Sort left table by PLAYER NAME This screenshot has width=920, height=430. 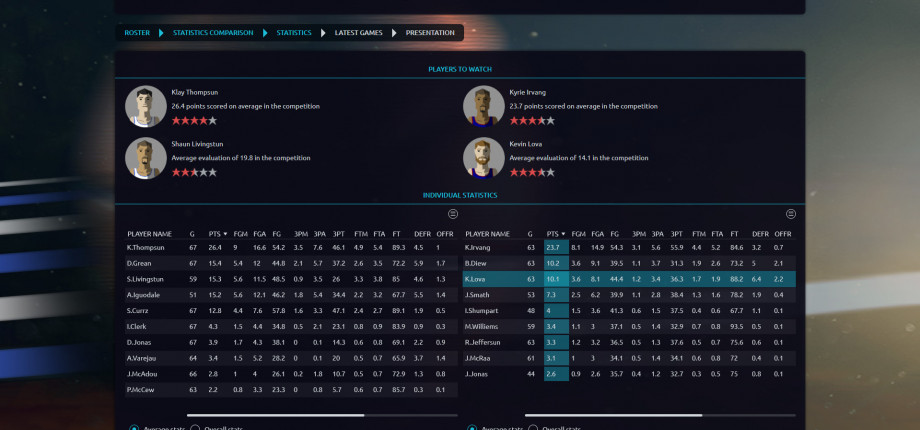click(x=150, y=234)
